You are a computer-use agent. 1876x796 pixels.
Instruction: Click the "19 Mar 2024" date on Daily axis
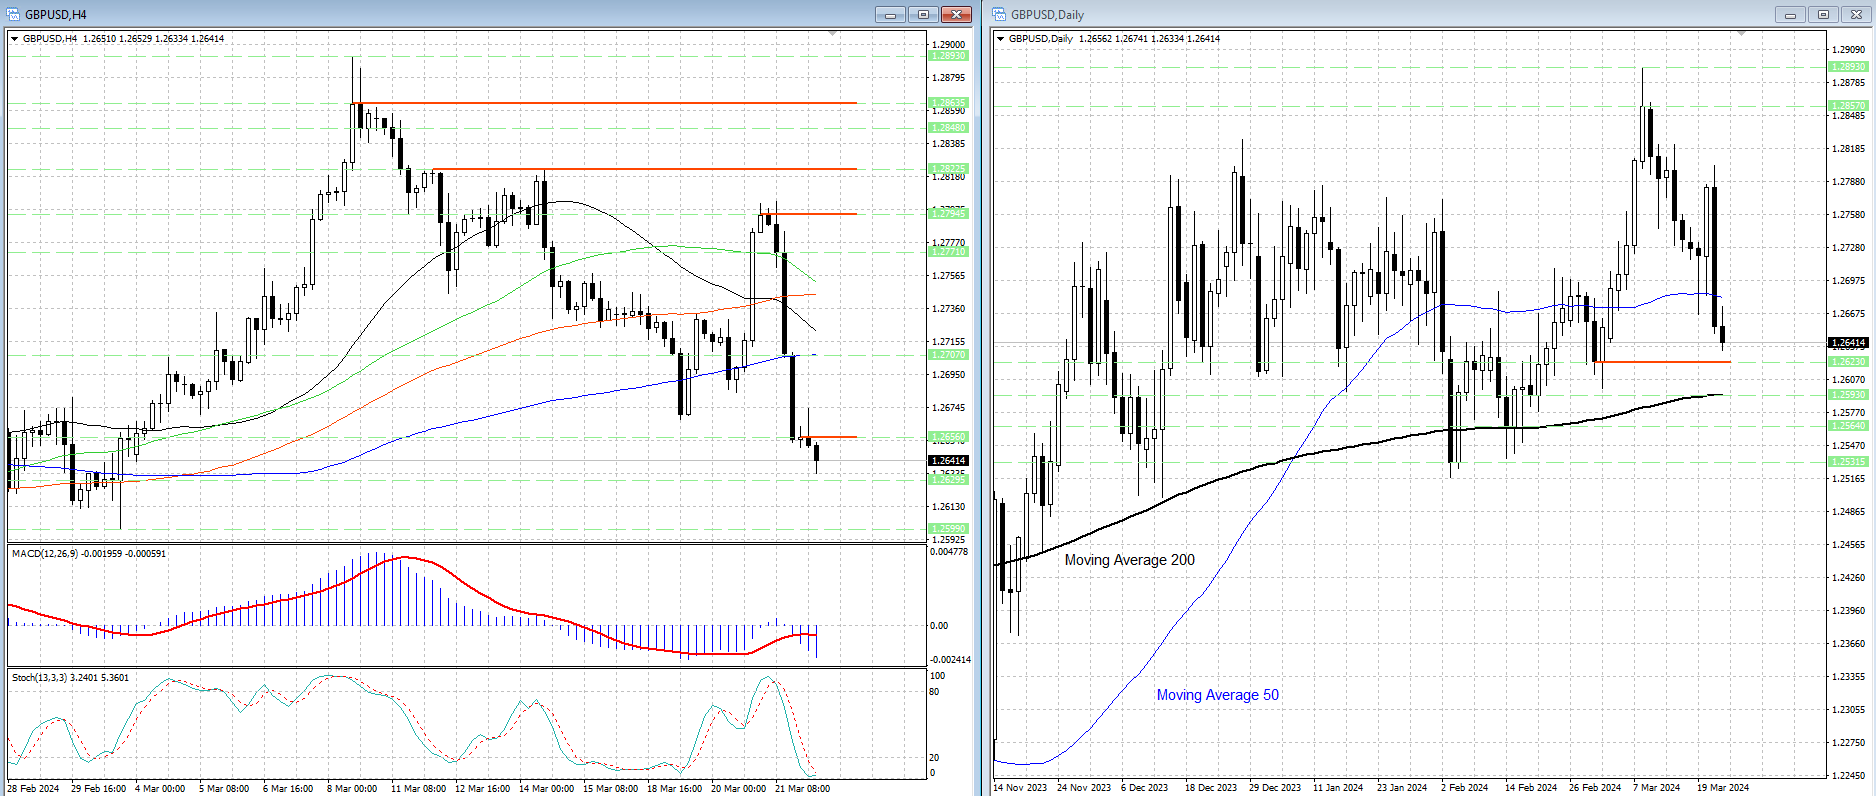(1723, 788)
